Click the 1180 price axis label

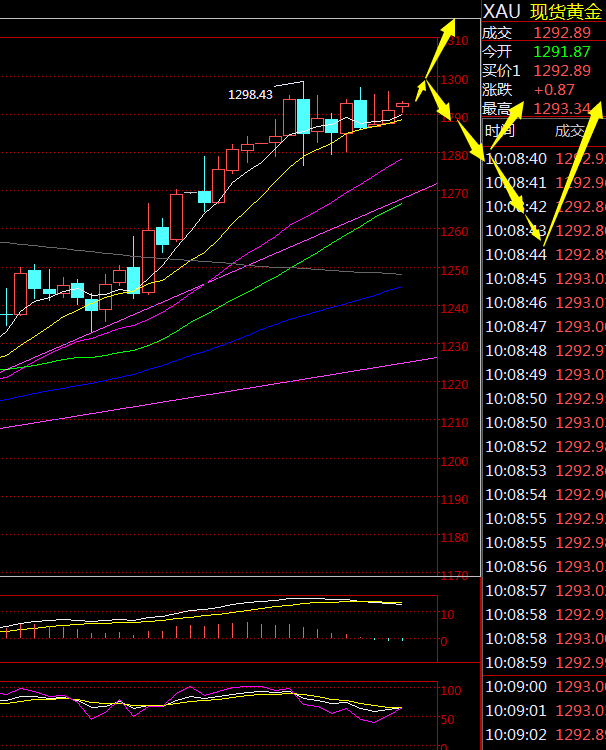(x=454, y=538)
